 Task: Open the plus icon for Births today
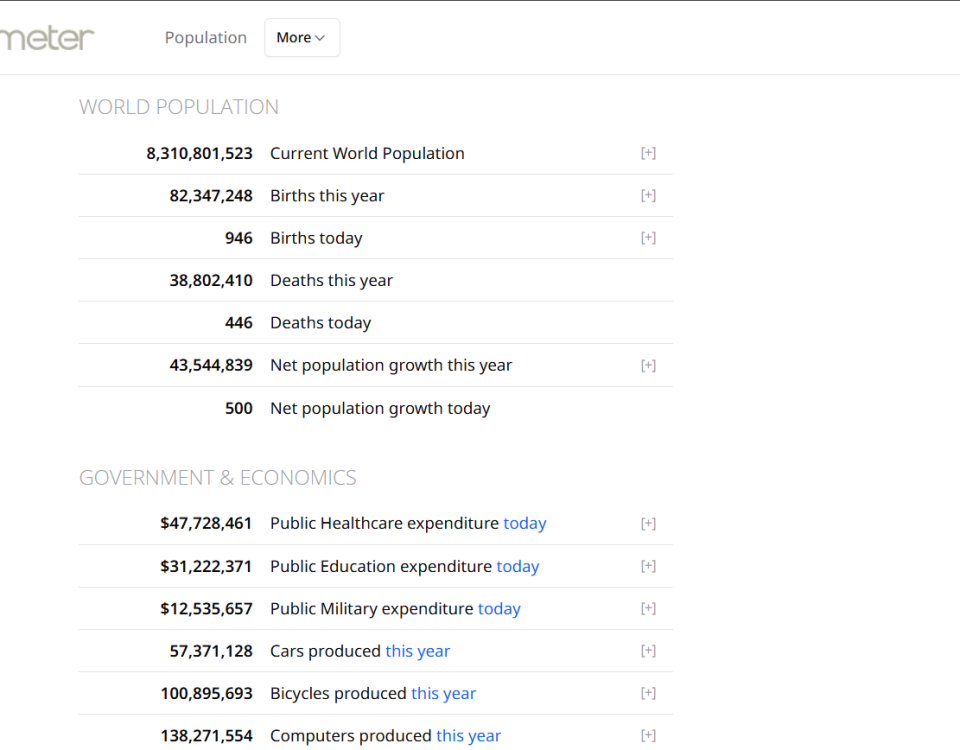pyautogui.click(x=648, y=238)
